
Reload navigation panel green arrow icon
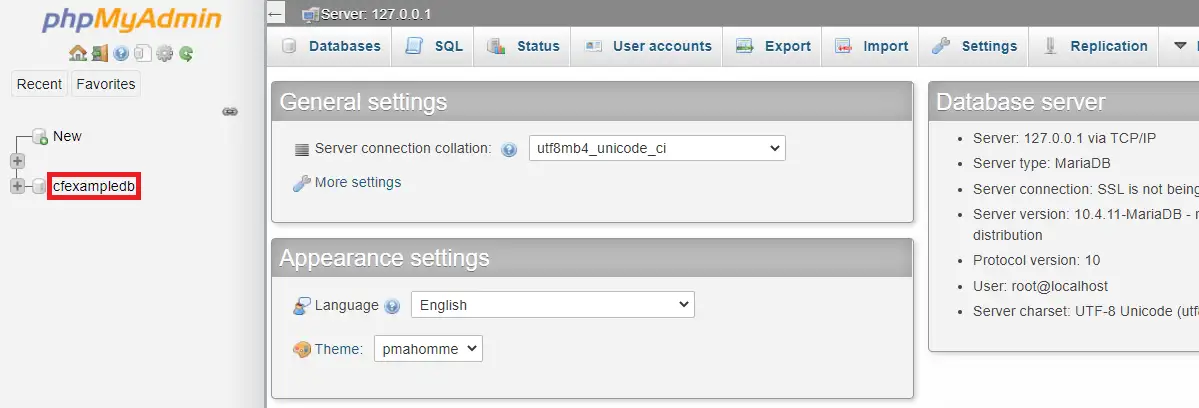coord(186,53)
